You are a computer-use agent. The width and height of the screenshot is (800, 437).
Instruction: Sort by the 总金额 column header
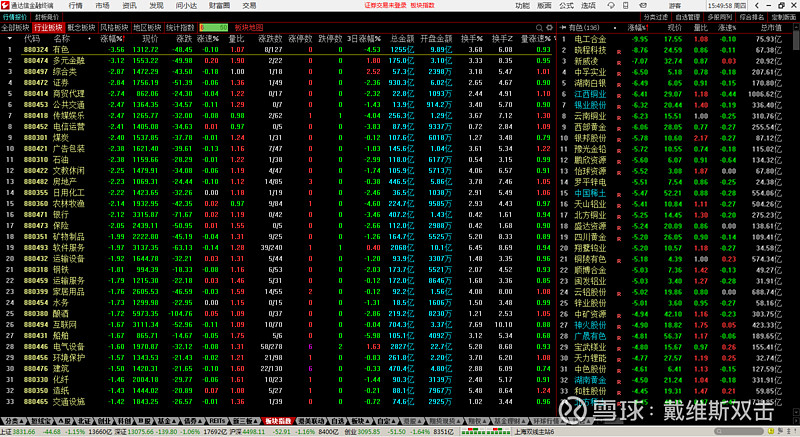point(402,39)
